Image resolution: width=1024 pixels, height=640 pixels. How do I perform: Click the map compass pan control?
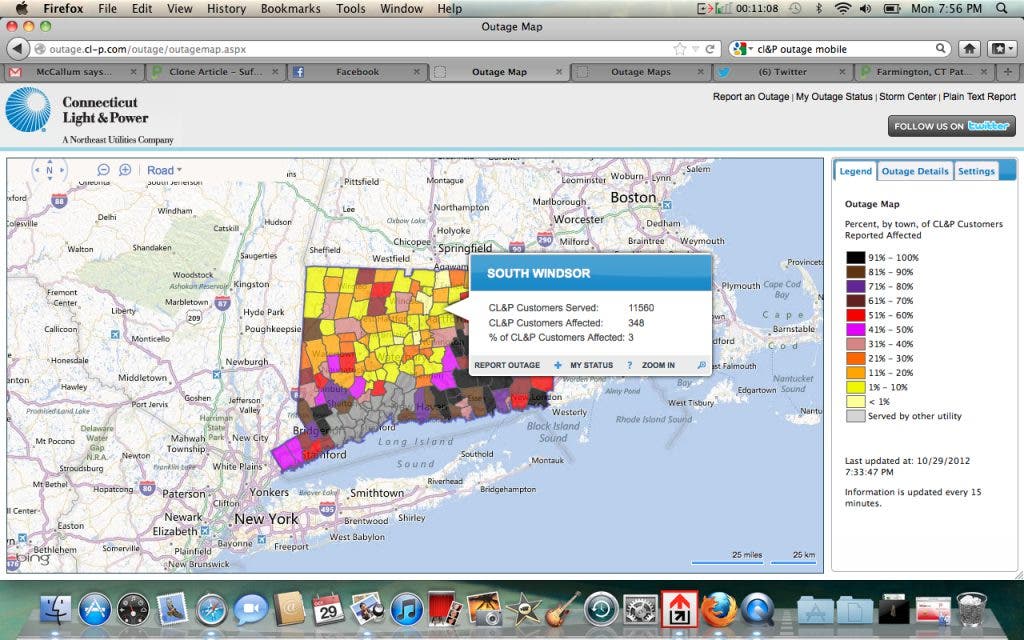(x=49, y=171)
